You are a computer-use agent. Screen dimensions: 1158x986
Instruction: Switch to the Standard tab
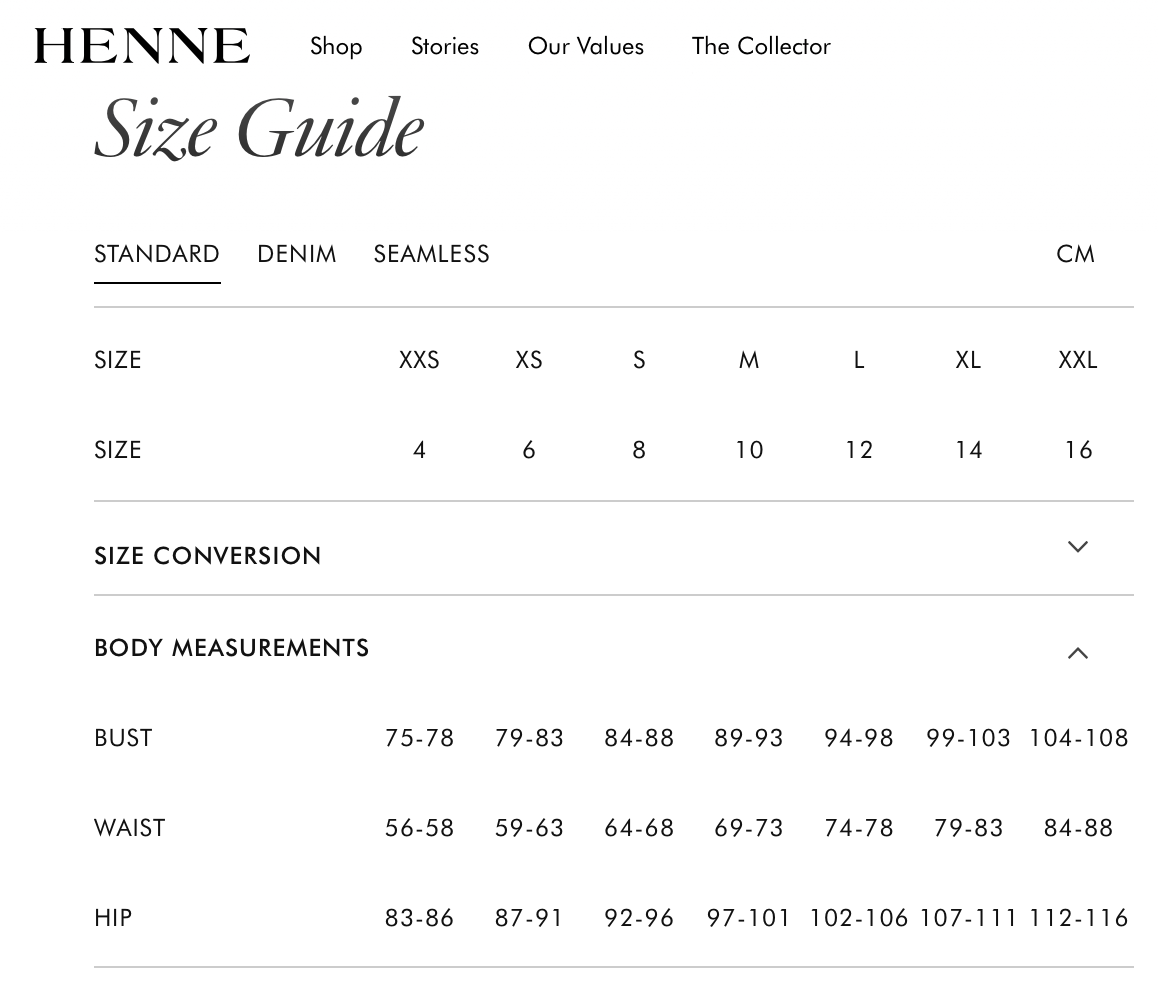tap(157, 254)
